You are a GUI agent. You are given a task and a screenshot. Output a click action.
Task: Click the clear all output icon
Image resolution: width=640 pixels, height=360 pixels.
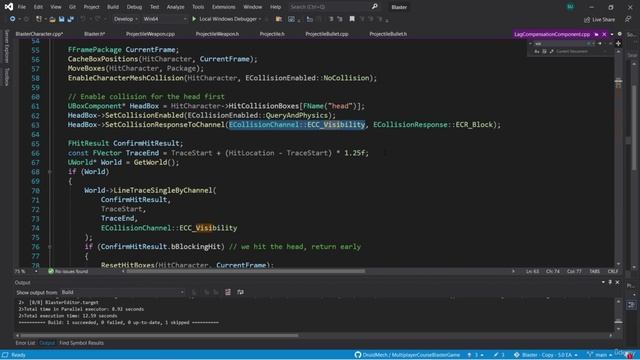point(228,292)
